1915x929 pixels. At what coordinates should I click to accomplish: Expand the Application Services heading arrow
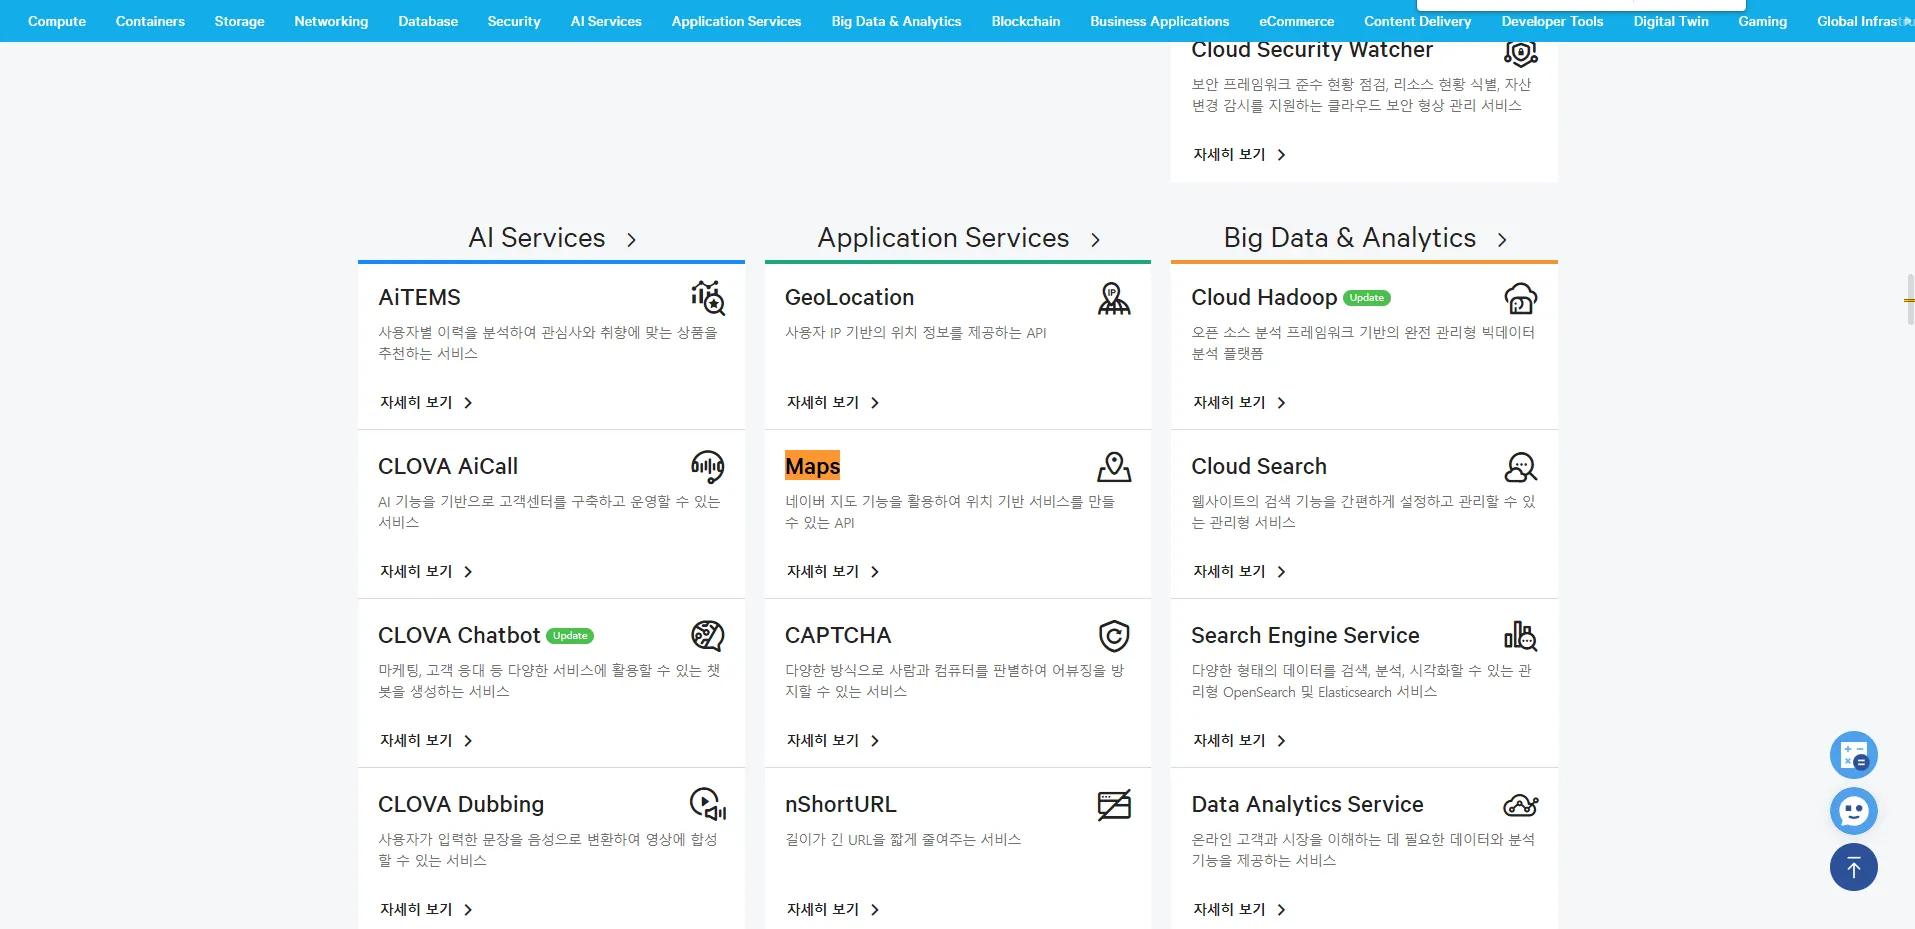[x=1095, y=239]
